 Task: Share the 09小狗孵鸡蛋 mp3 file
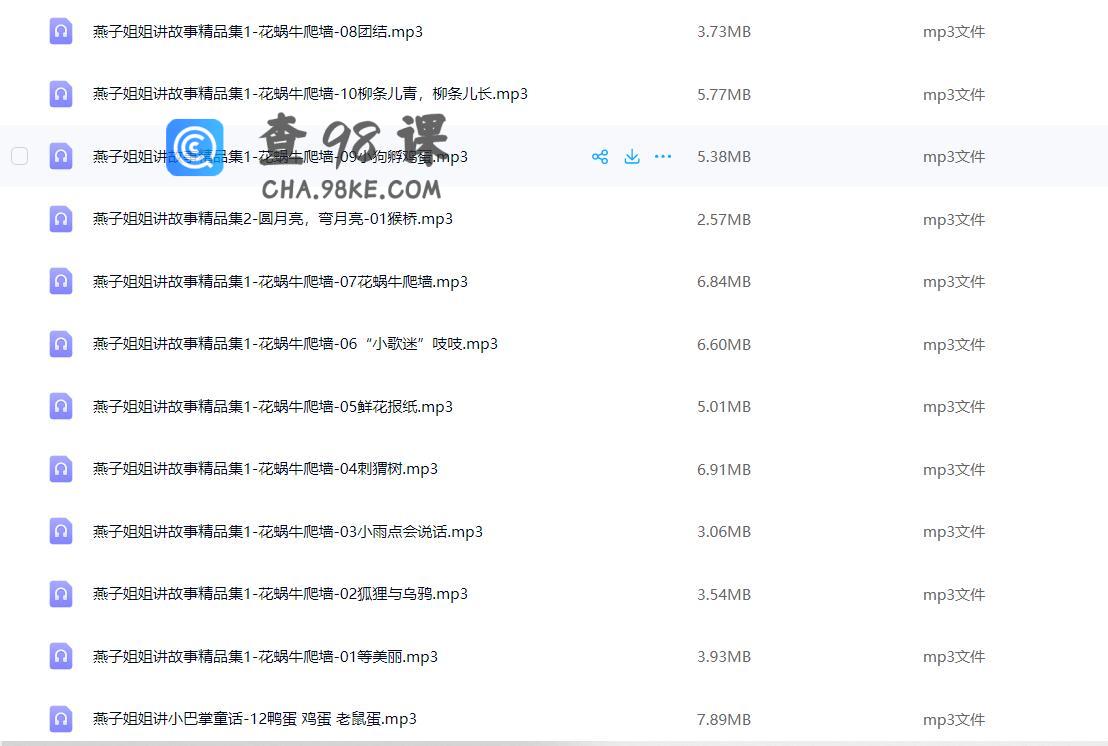(600, 156)
